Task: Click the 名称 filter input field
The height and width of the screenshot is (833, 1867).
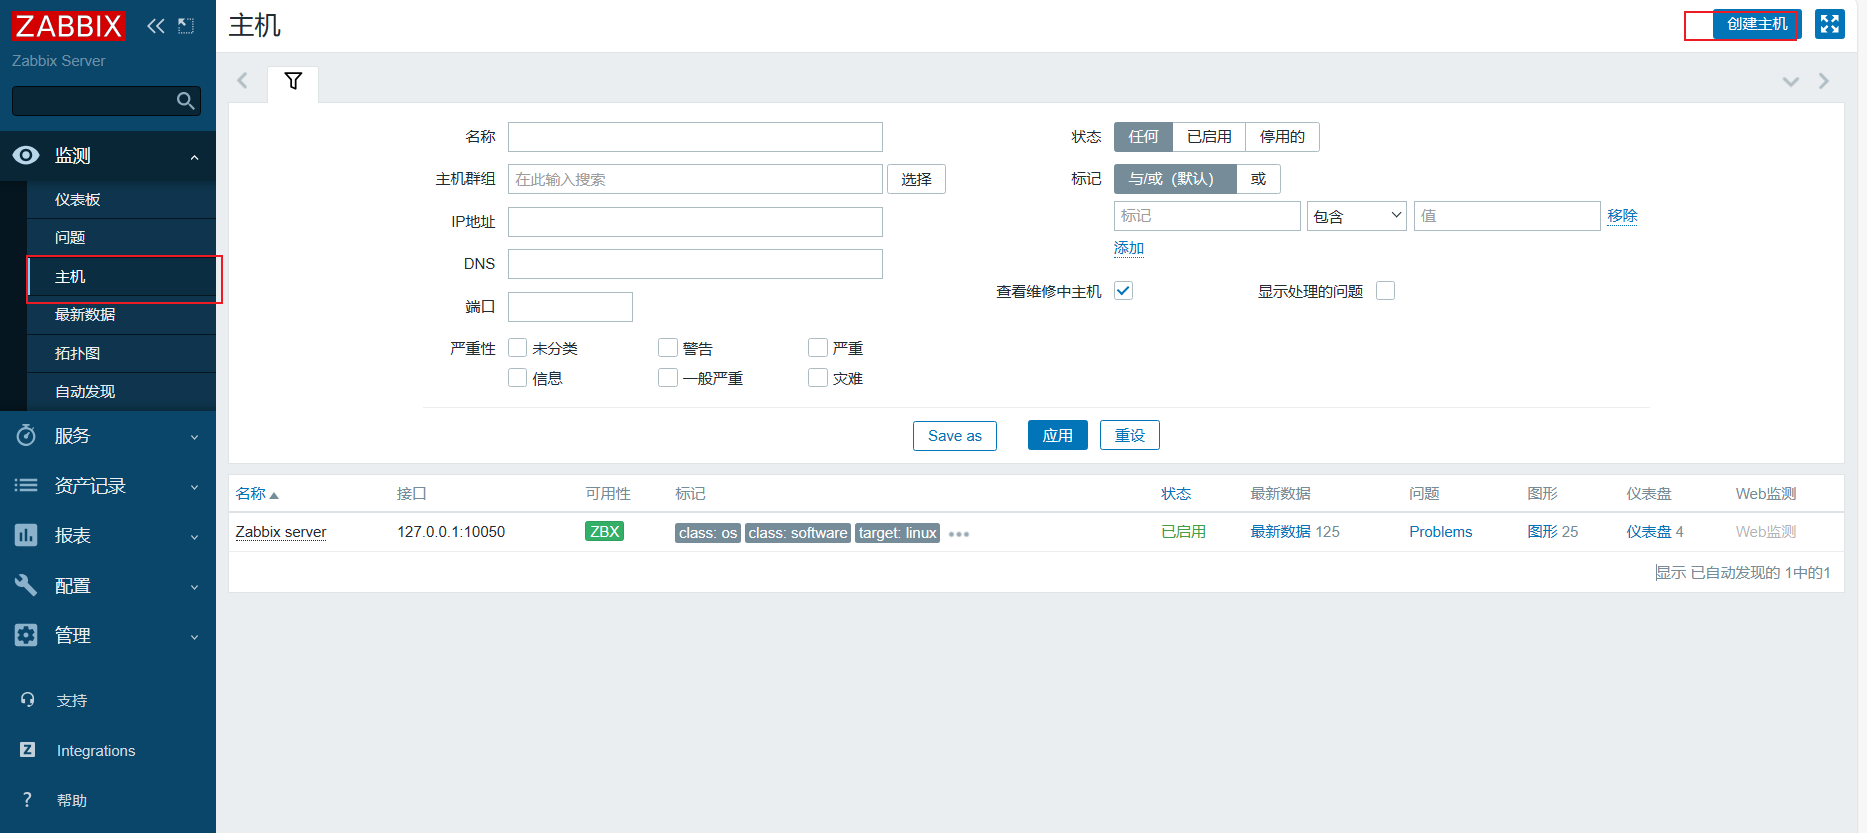Action: [695, 137]
